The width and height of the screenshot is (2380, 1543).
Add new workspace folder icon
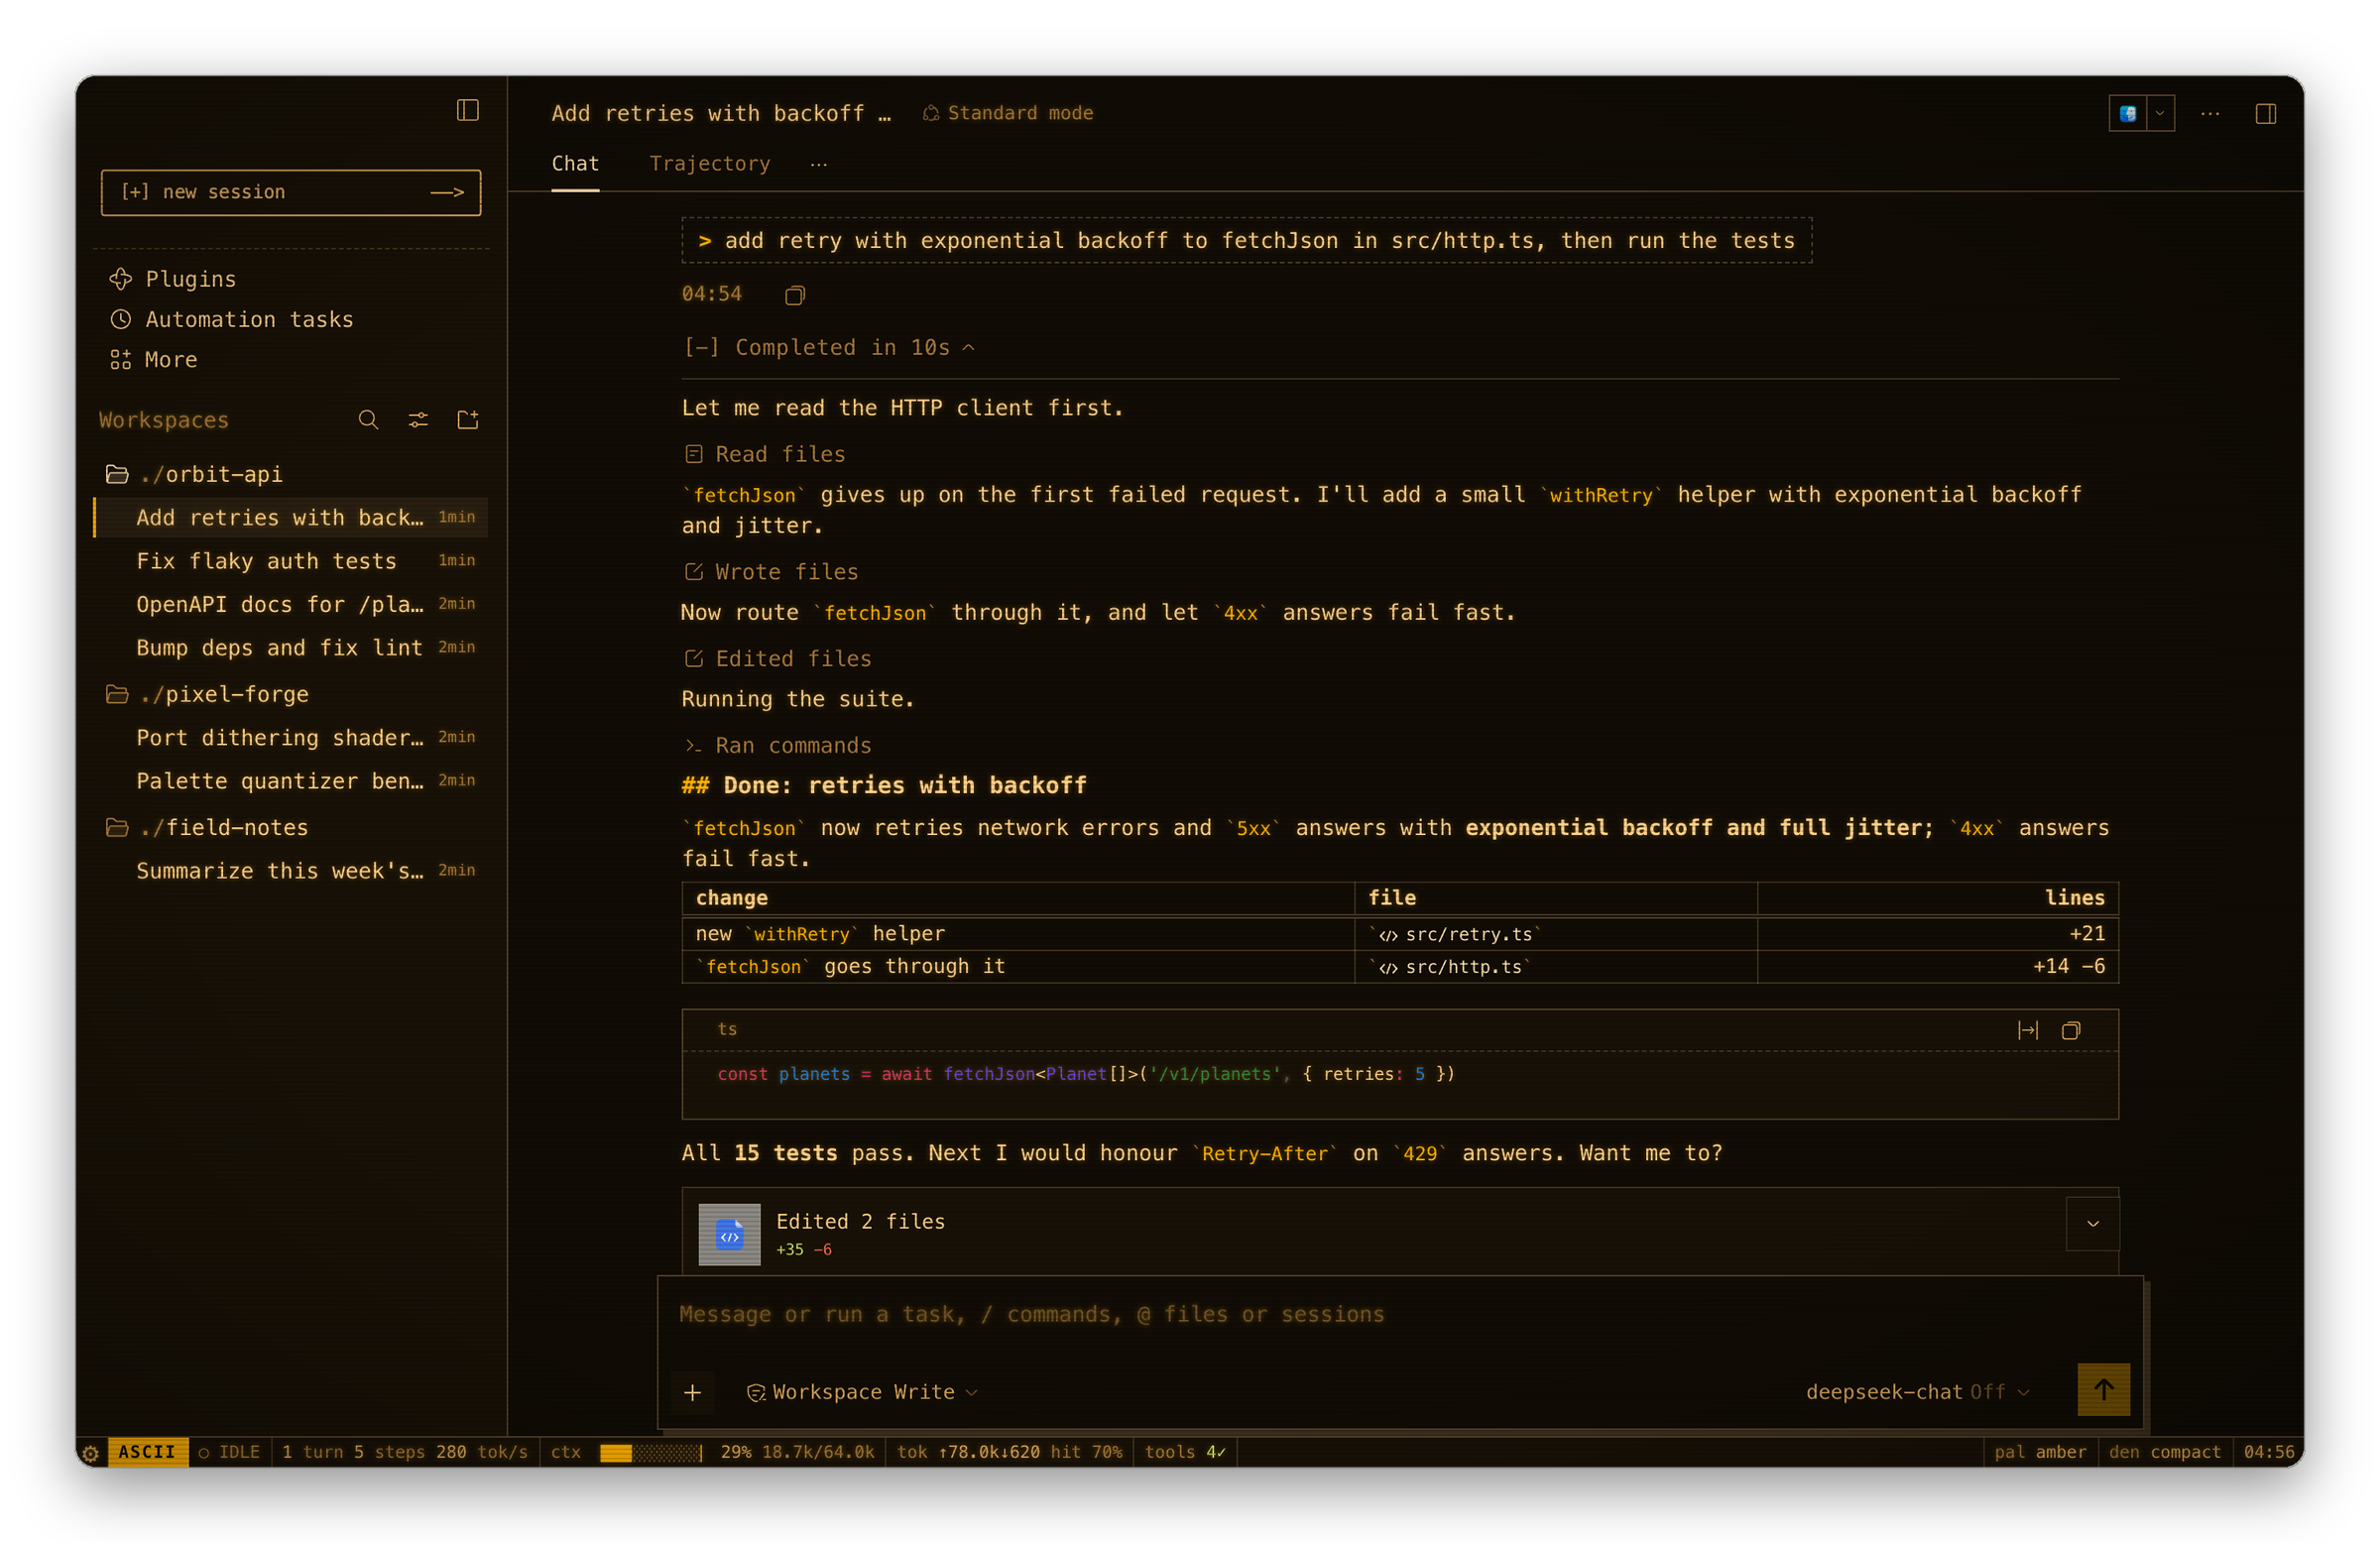coord(468,420)
